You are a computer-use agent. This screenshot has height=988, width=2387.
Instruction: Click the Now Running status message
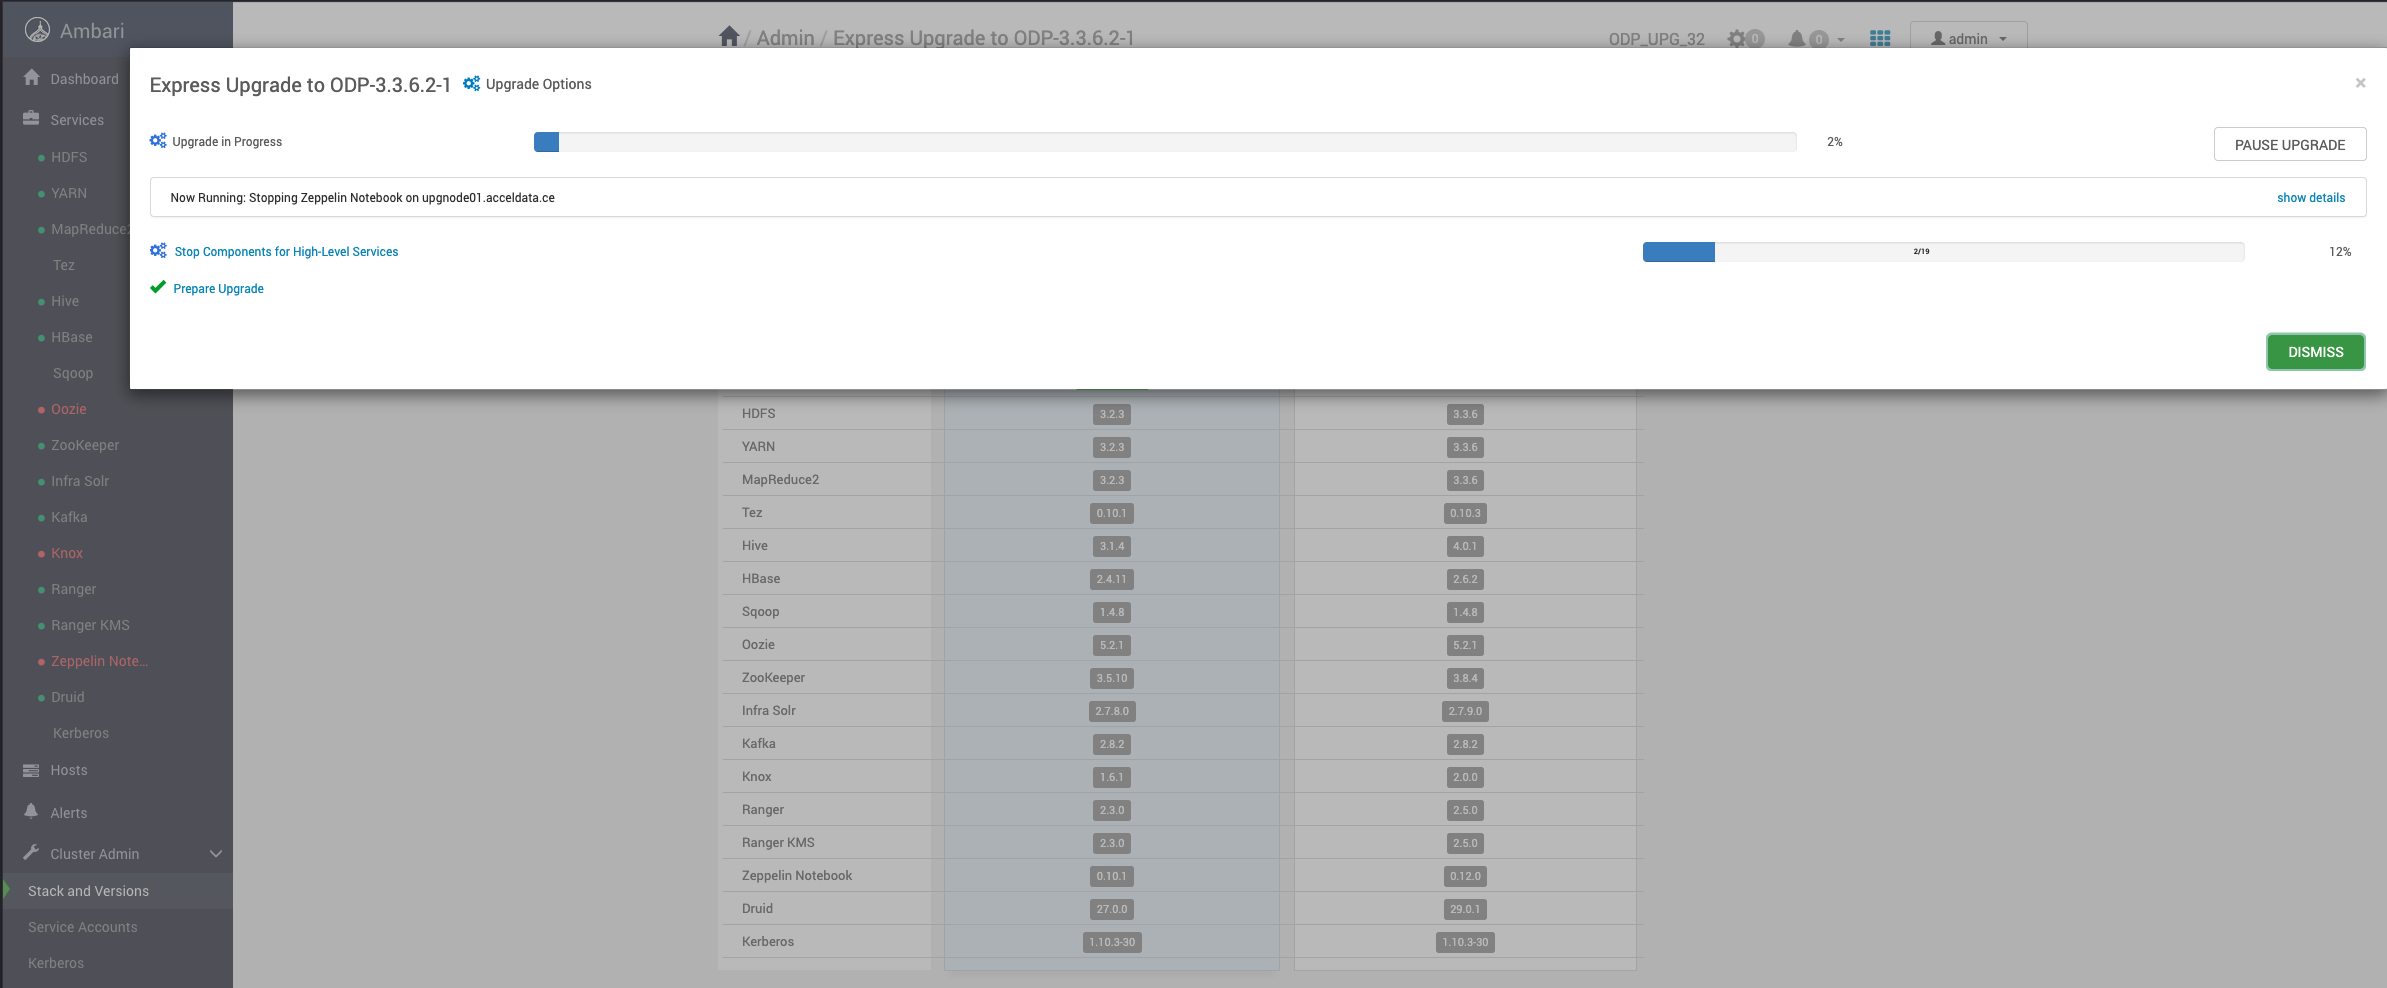[362, 198]
